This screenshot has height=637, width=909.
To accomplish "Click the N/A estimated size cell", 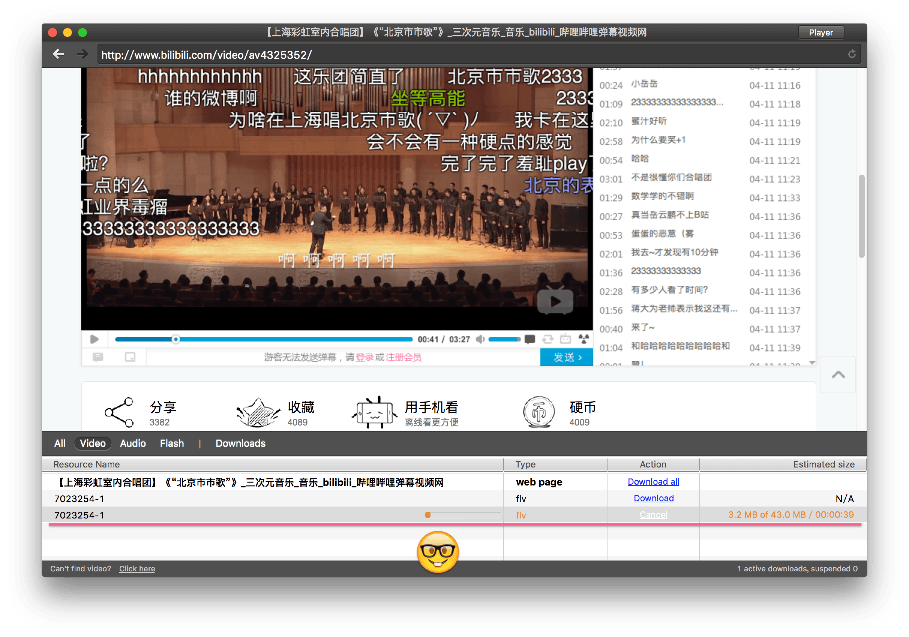I will pos(844,498).
